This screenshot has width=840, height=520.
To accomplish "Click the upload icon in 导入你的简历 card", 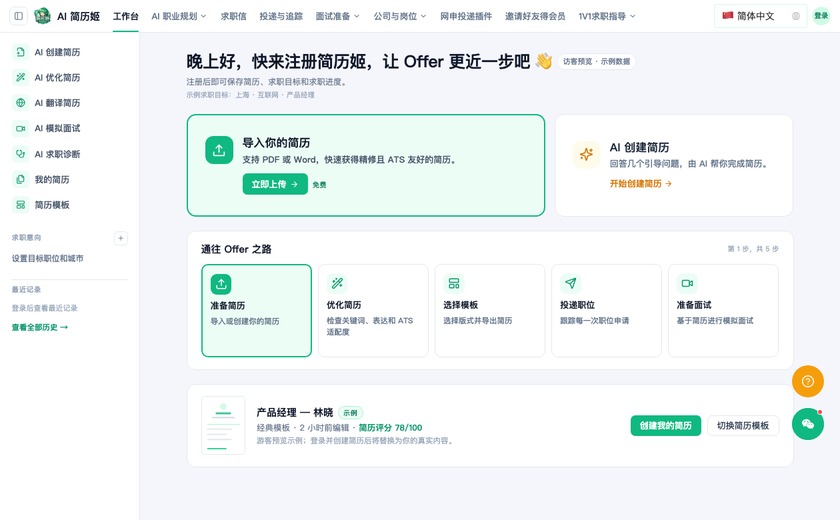I will (x=219, y=150).
